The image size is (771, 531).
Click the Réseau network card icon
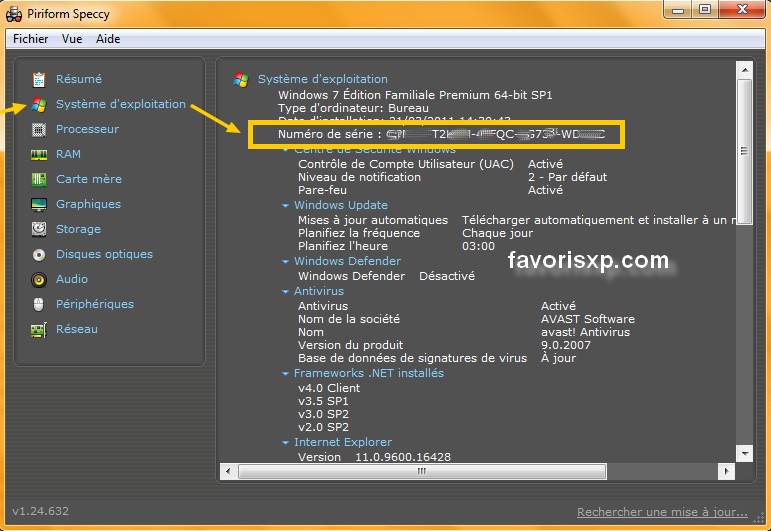click(x=39, y=329)
